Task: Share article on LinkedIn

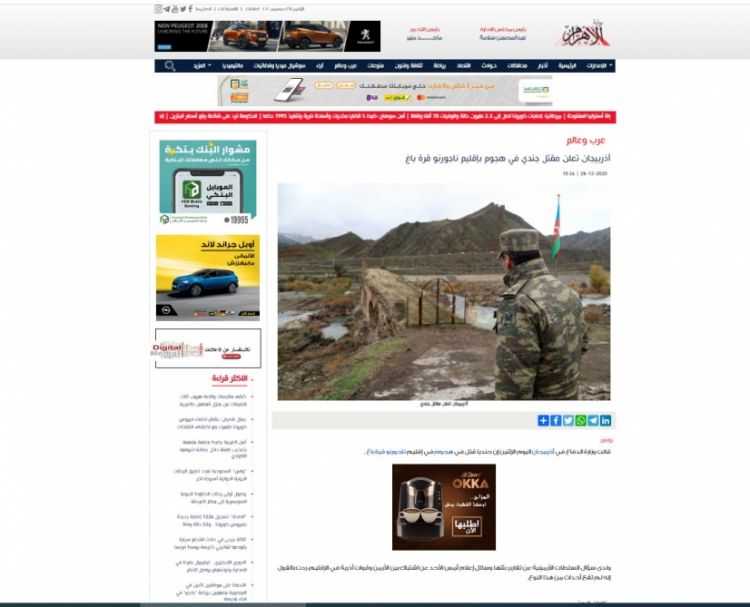Action: [606, 420]
